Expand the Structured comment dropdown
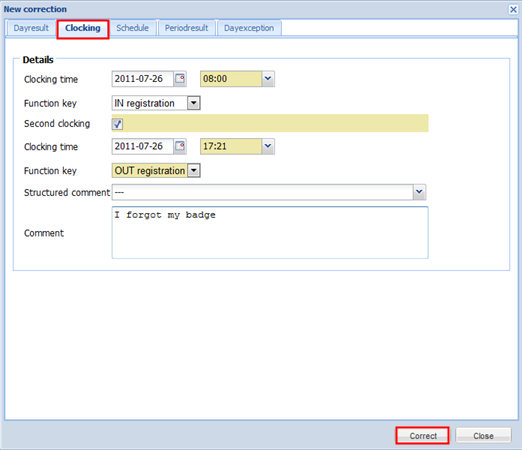 pyautogui.click(x=419, y=192)
